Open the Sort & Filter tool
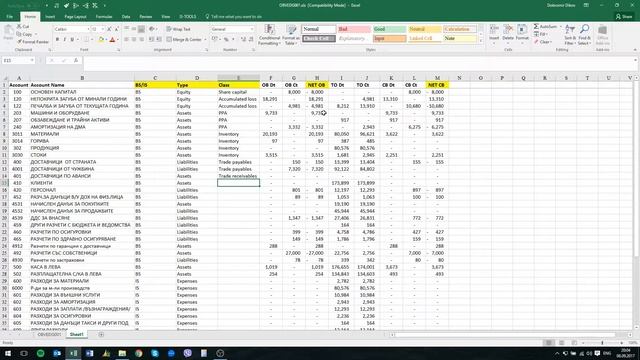 tap(569, 34)
